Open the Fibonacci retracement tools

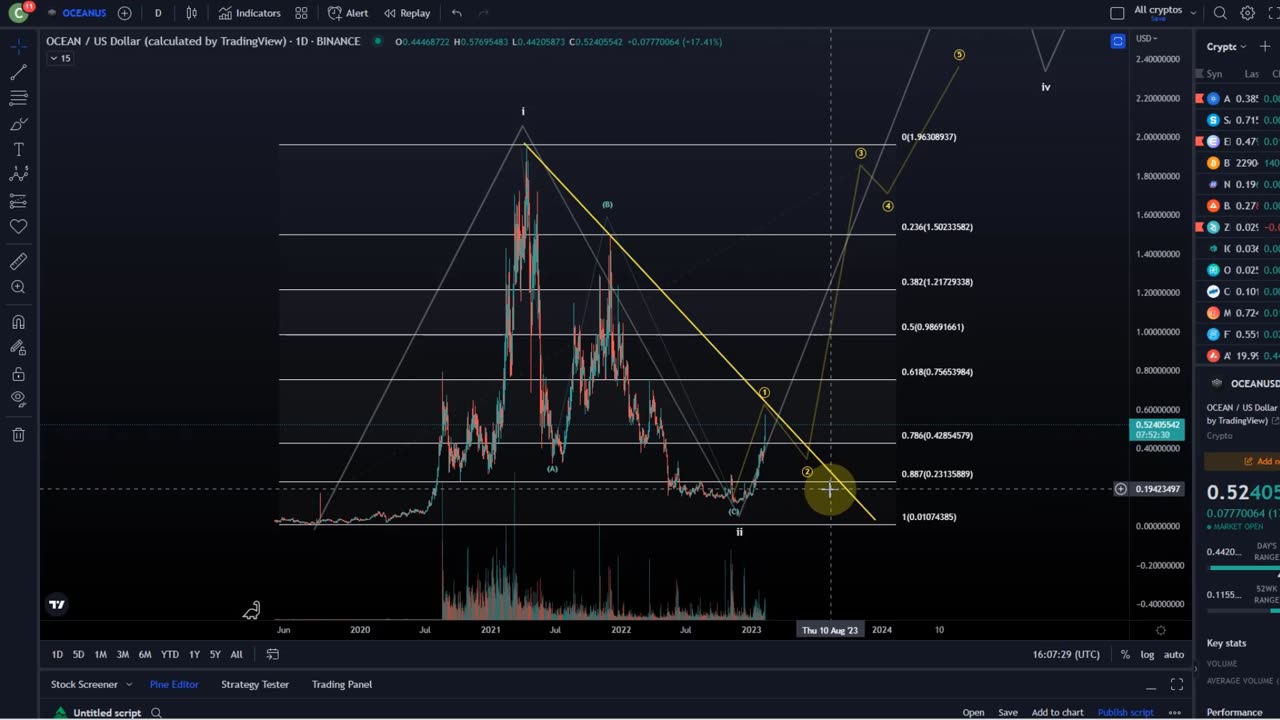[18, 98]
